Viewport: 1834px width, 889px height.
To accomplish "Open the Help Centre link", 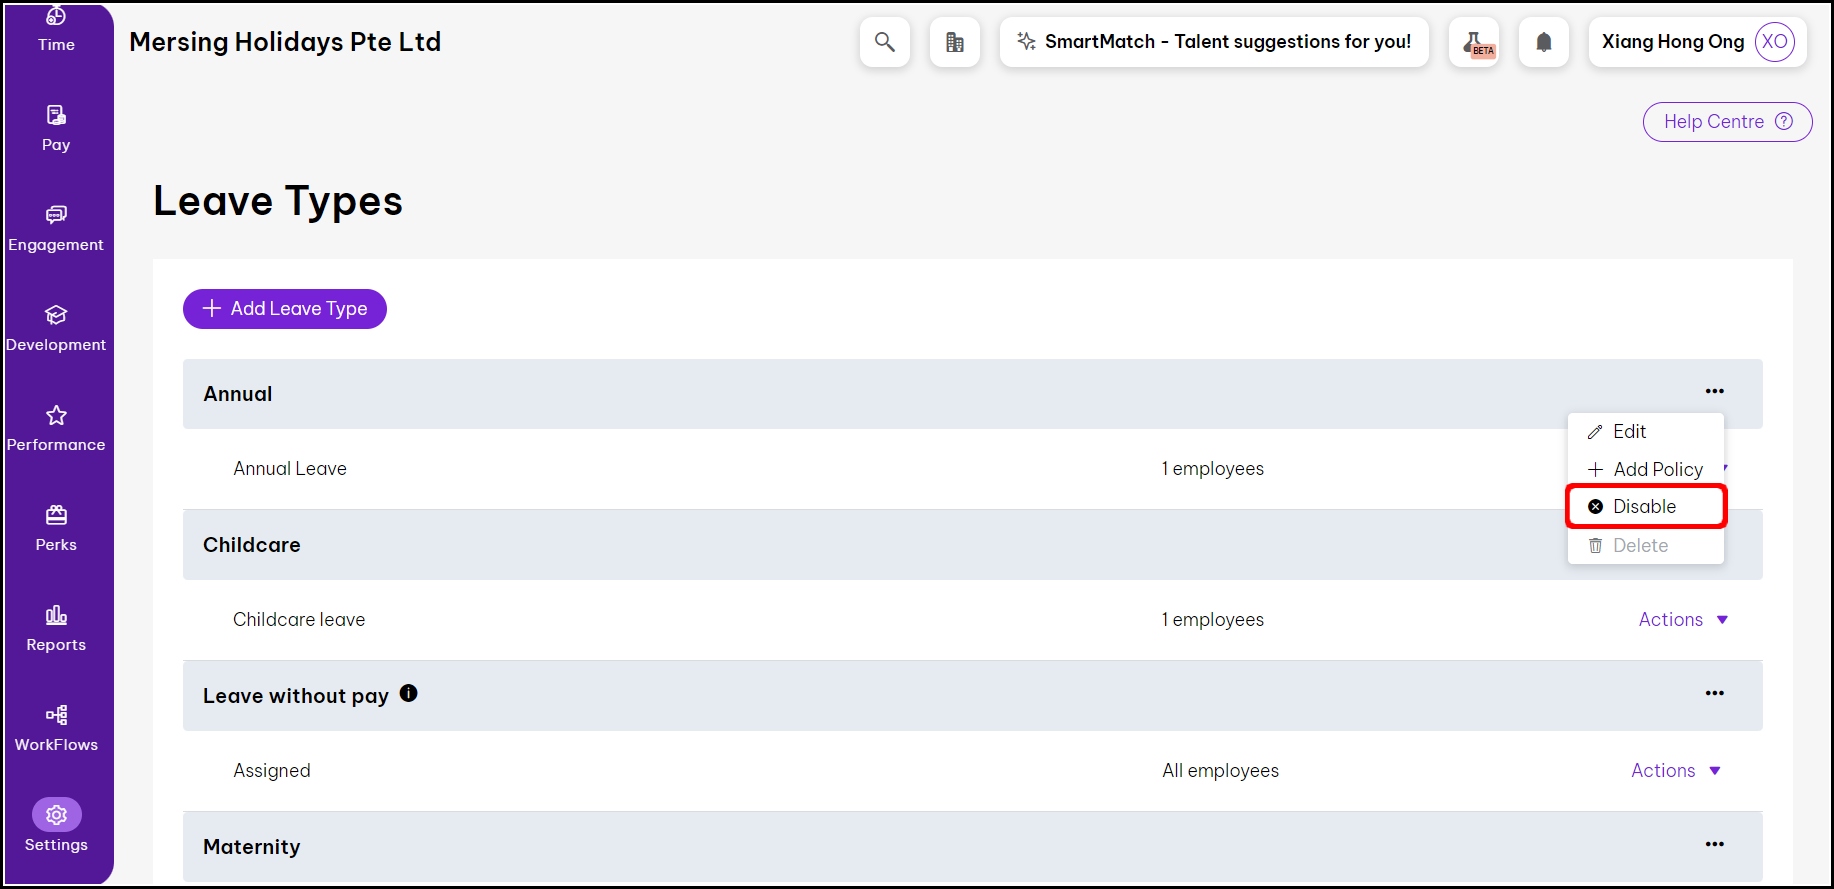I will tap(1726, 122).
